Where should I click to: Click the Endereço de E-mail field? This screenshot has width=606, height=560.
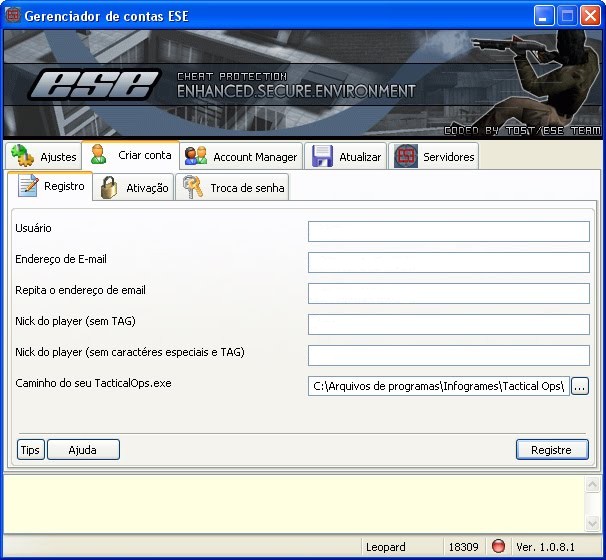click(x=448, y=263)
